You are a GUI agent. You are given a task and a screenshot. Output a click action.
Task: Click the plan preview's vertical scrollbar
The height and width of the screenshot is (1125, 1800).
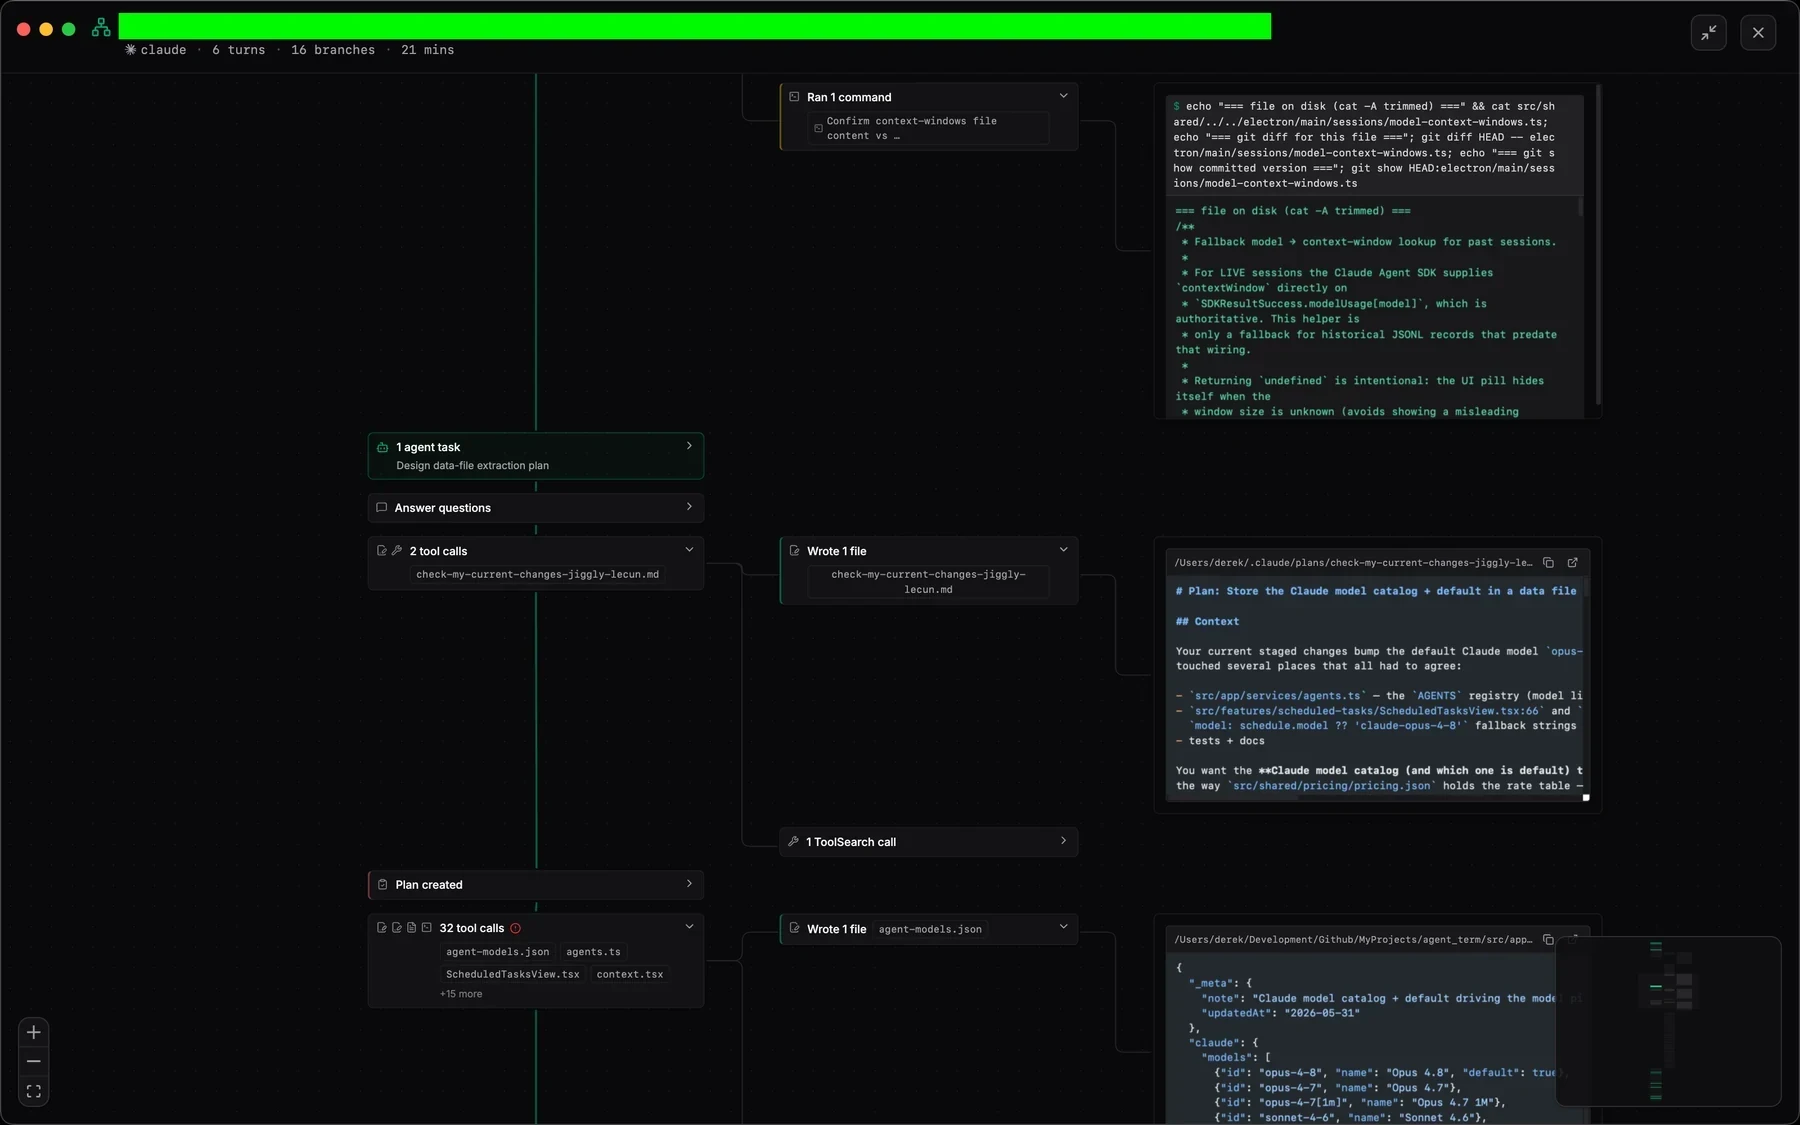tap(1586, 585)
